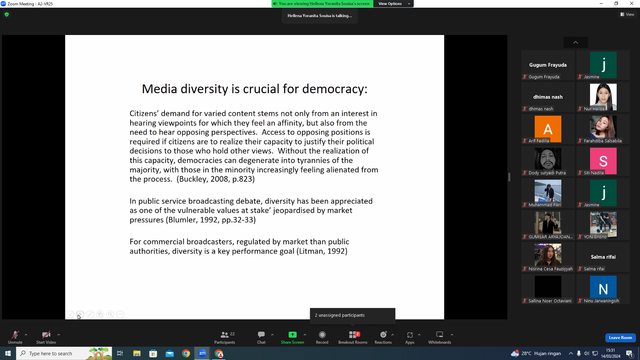640x360 pixels.
Task: Open the taskbar weather widget
Action: 536,353
